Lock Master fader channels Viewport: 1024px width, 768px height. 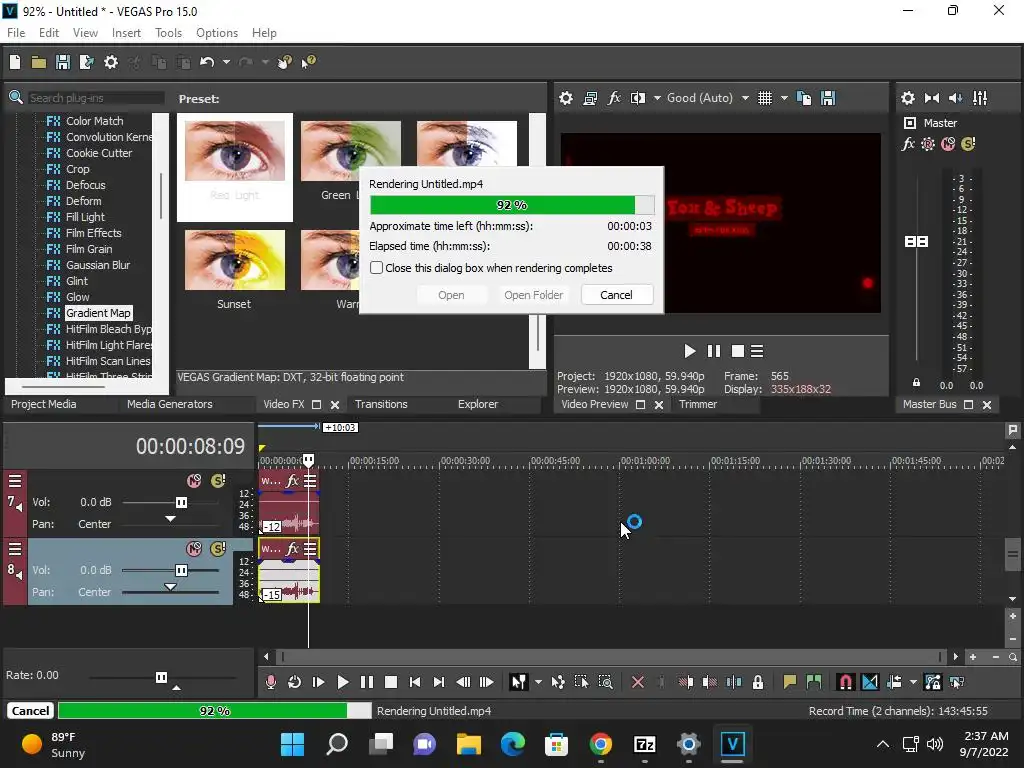916,383
